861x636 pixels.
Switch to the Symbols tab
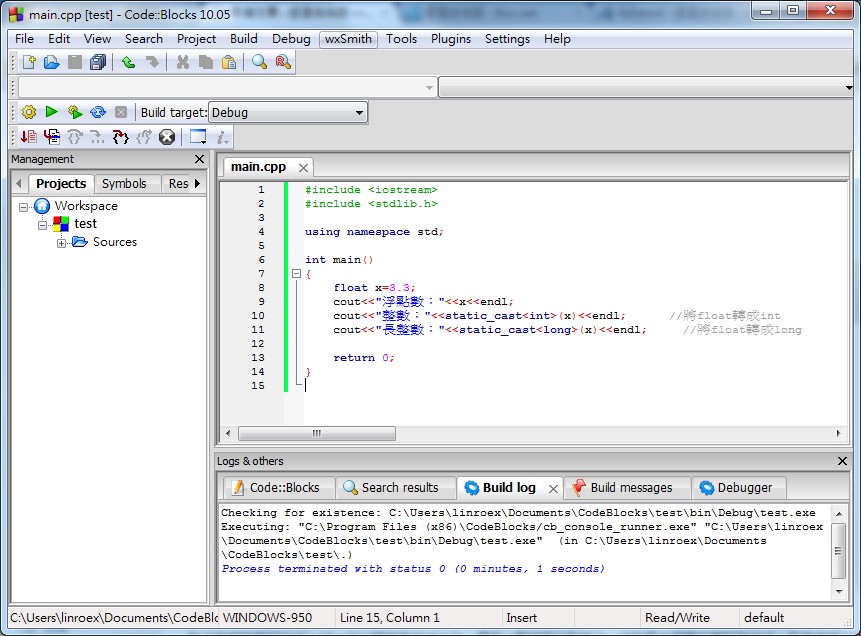124,183
